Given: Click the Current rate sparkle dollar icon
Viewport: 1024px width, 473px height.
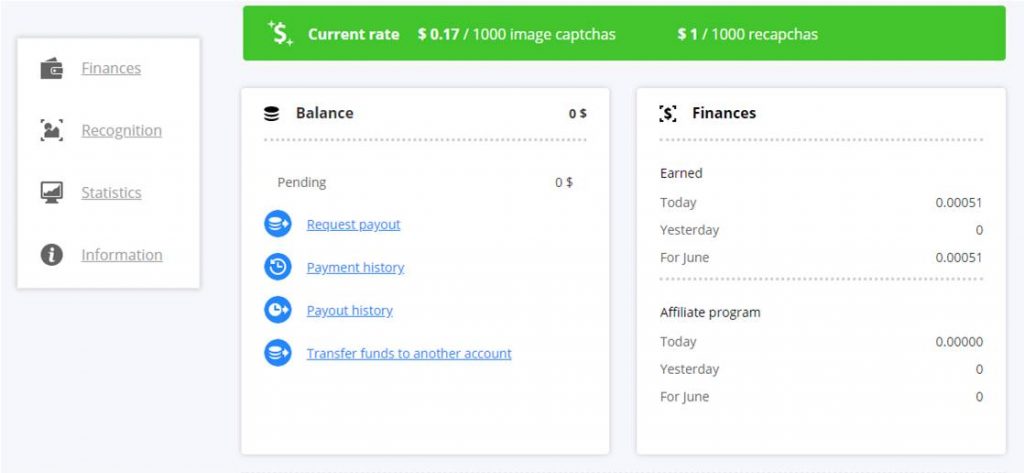Looking at the screenshot, I should tap(281, 34).
